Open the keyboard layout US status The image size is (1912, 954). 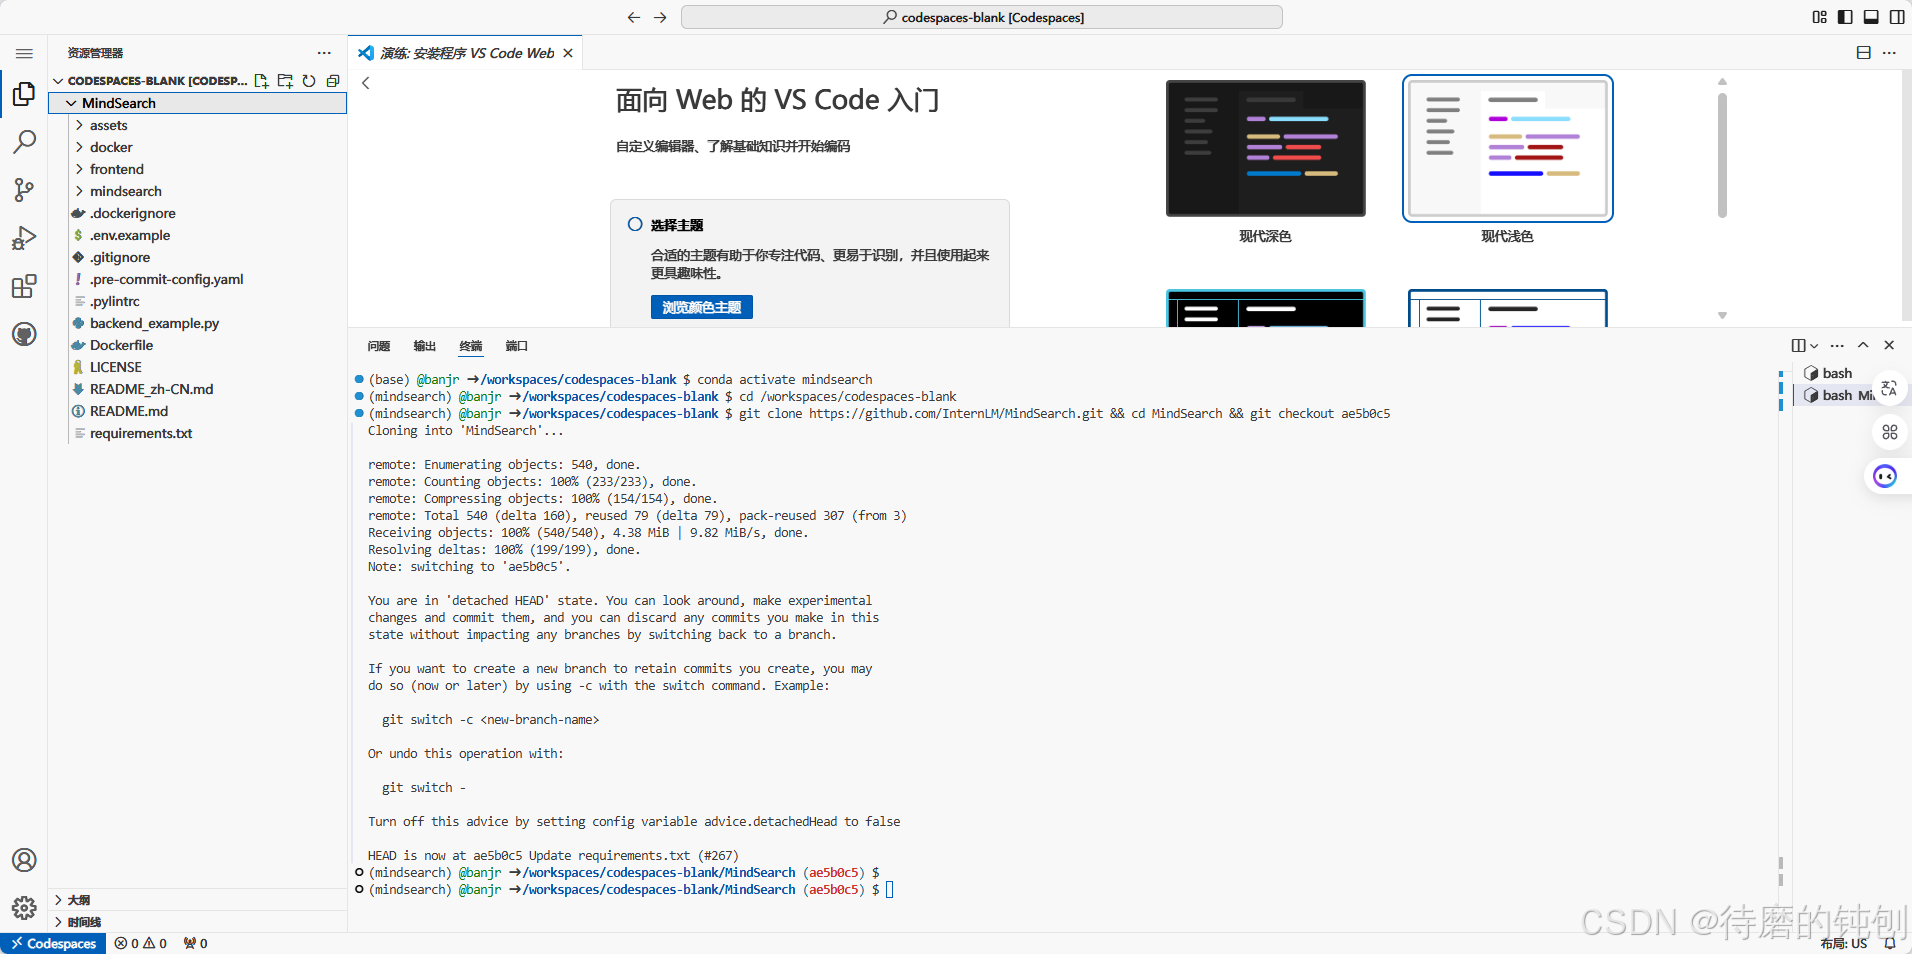click(x=1844, y=943)
